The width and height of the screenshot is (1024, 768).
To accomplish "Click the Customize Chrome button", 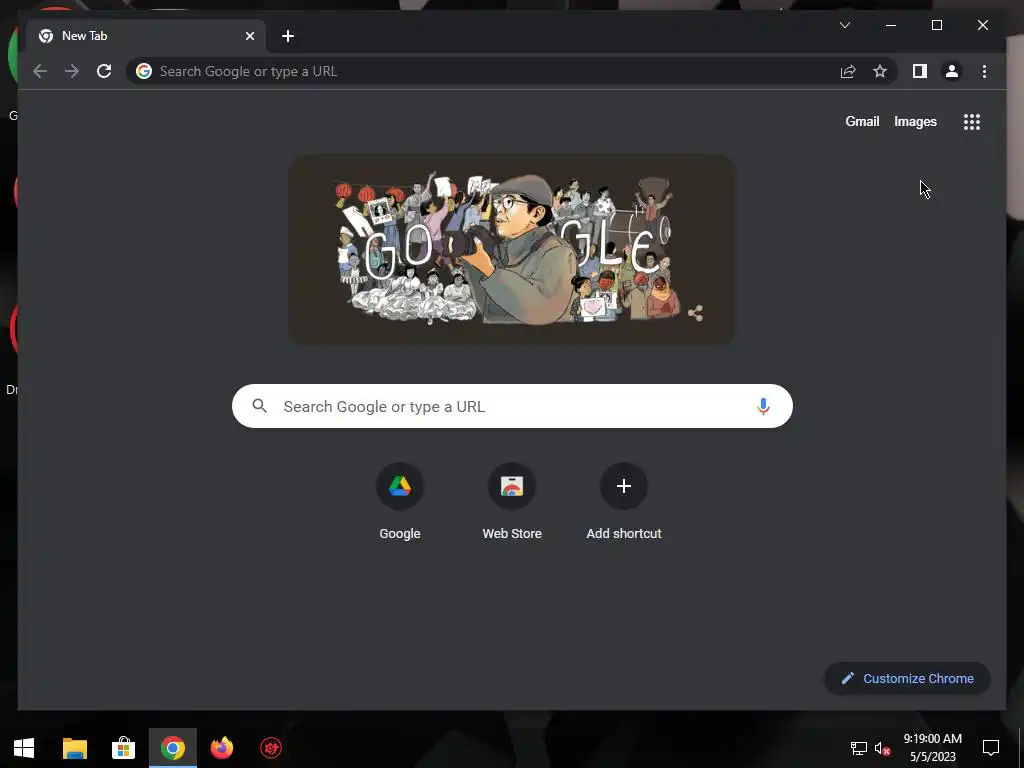I will pos(907,679).
